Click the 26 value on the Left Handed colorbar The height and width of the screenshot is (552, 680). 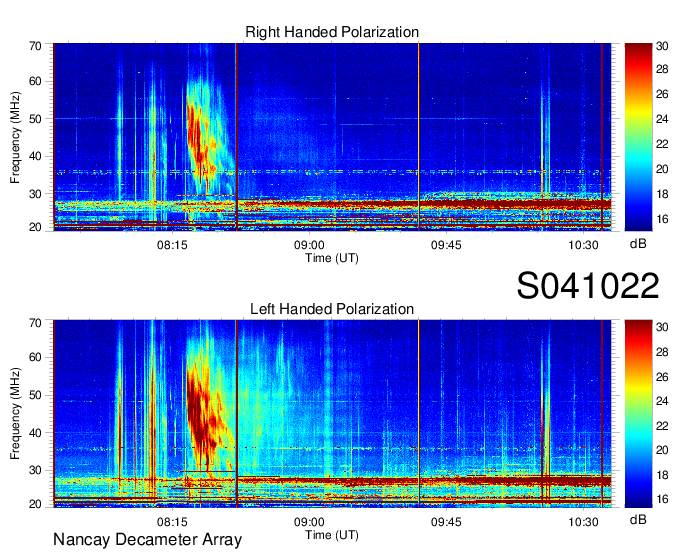tap(662, 377)
